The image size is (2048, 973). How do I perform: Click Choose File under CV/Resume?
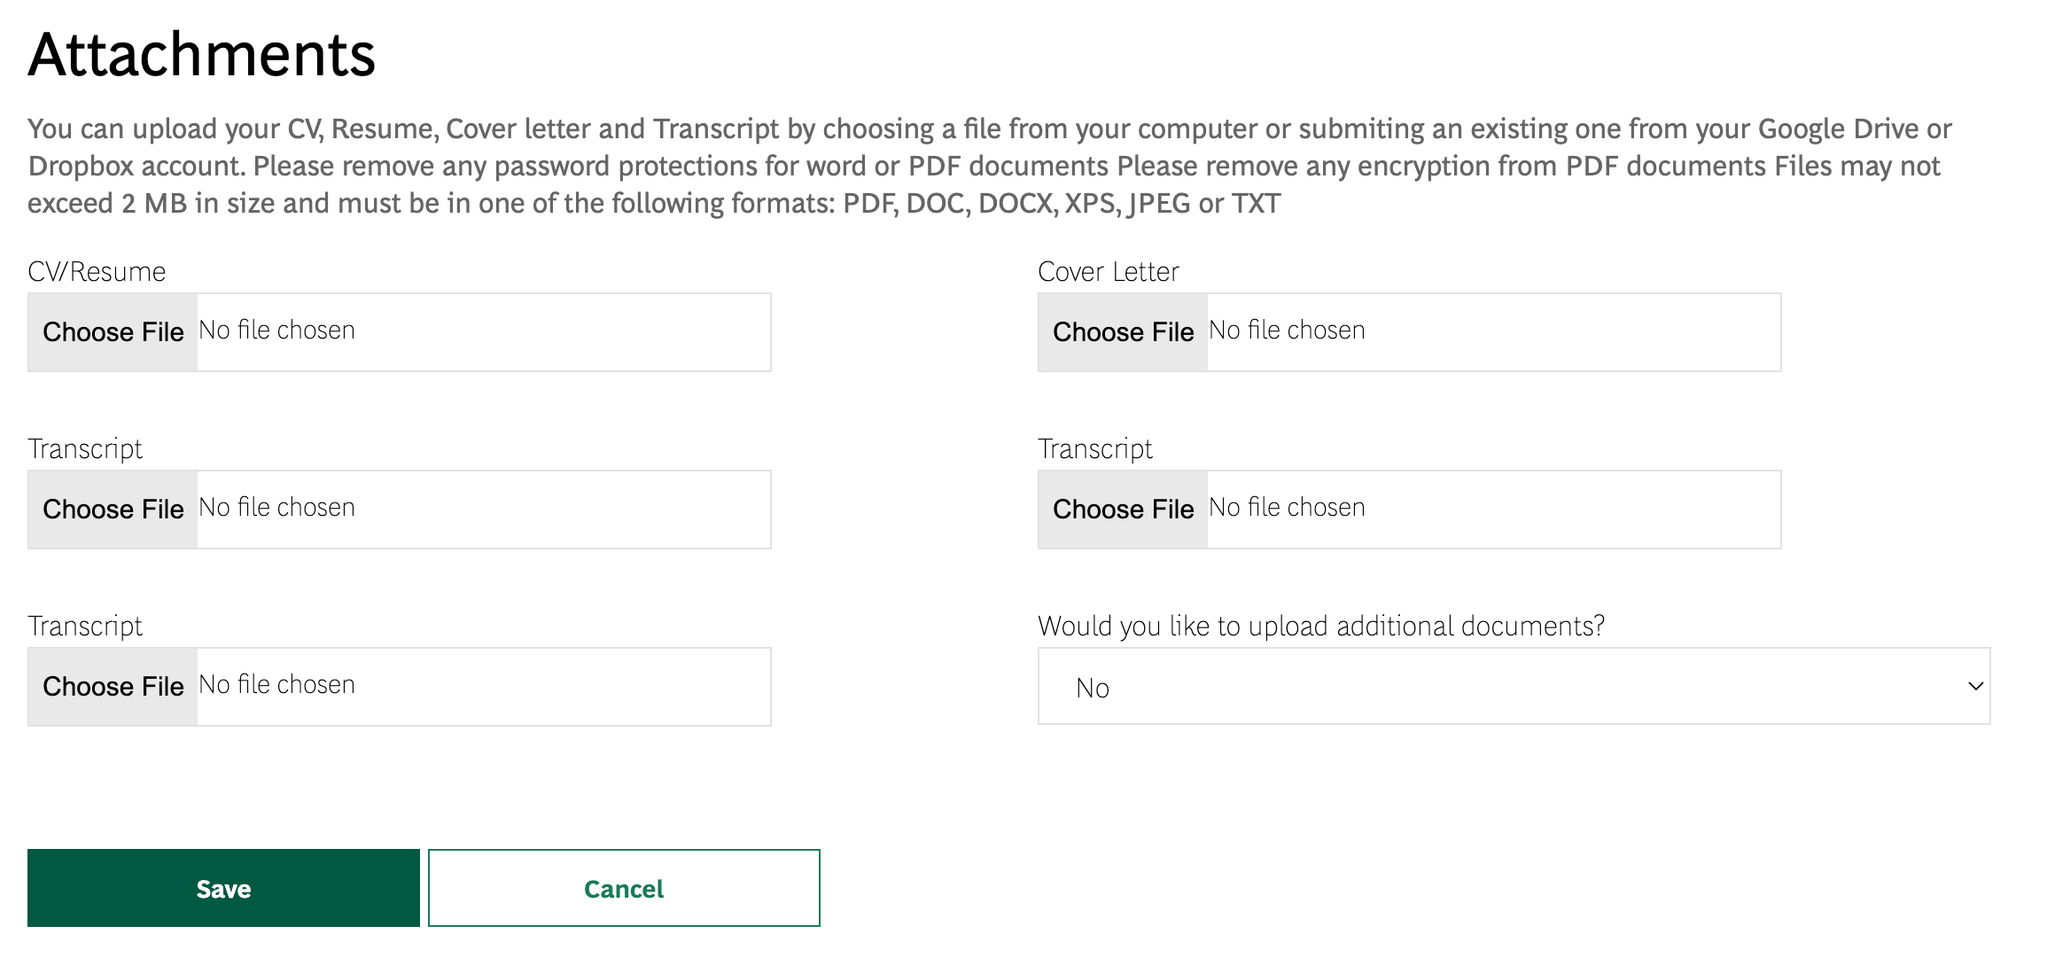tap(113, 332)
